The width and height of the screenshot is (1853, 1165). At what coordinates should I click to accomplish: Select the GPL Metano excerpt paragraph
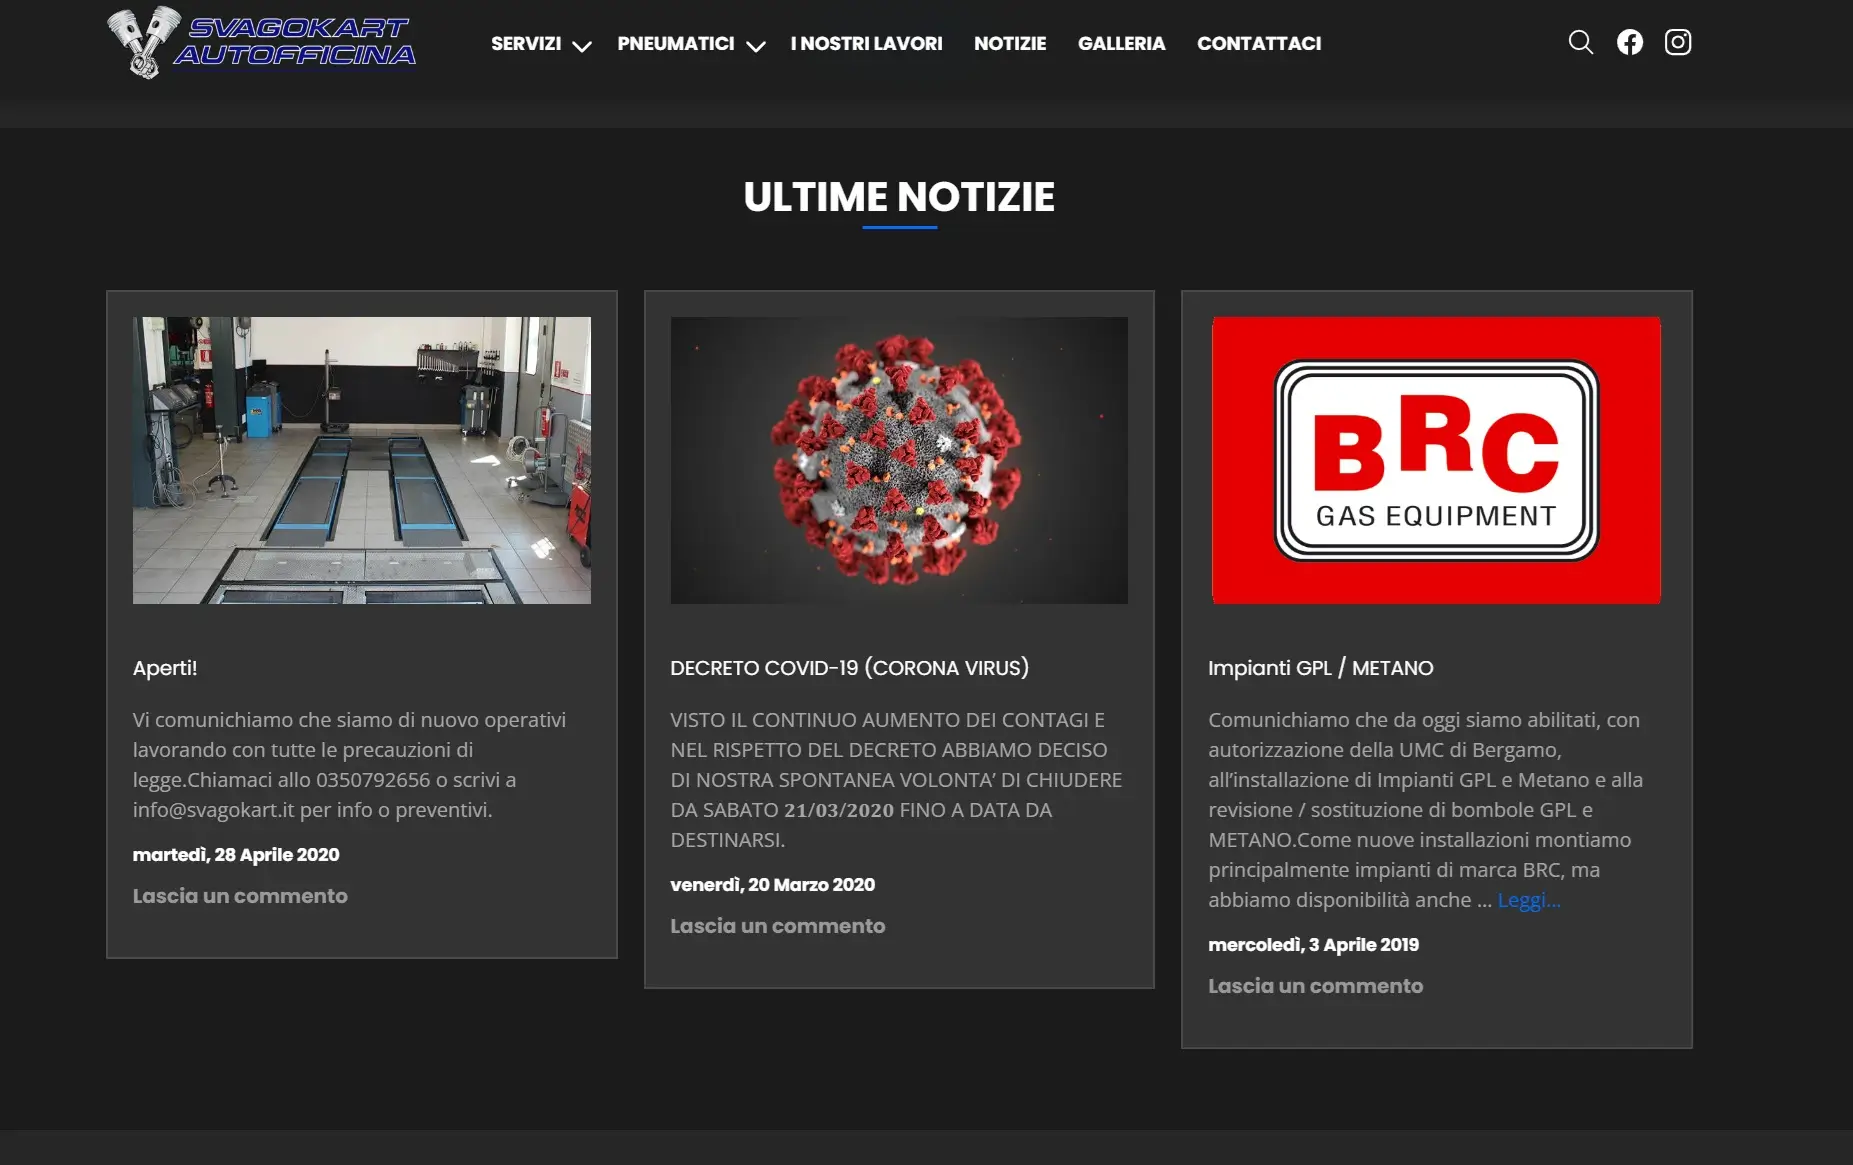[1426, 810]
